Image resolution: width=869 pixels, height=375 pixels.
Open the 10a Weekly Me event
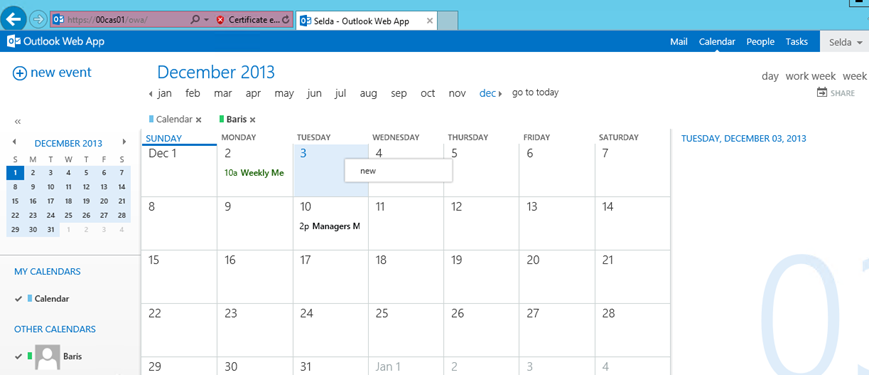pyautogui.click(x=254, y=173)
